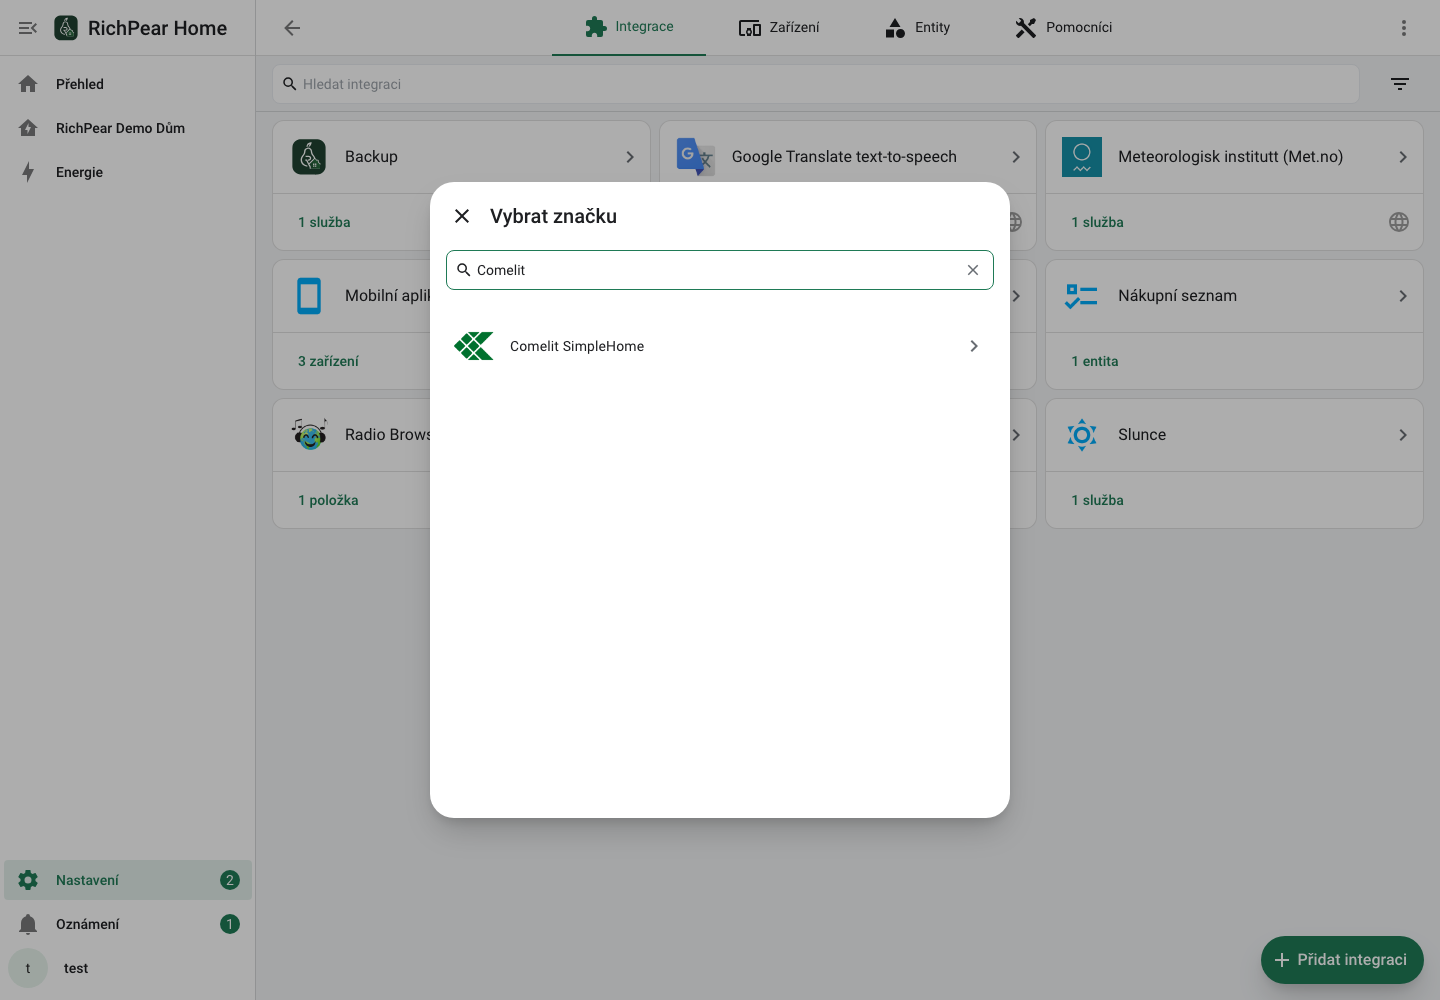Focus the Comelit brand search field
This screenshot has width=1440, height=1000.
(718, 270)
